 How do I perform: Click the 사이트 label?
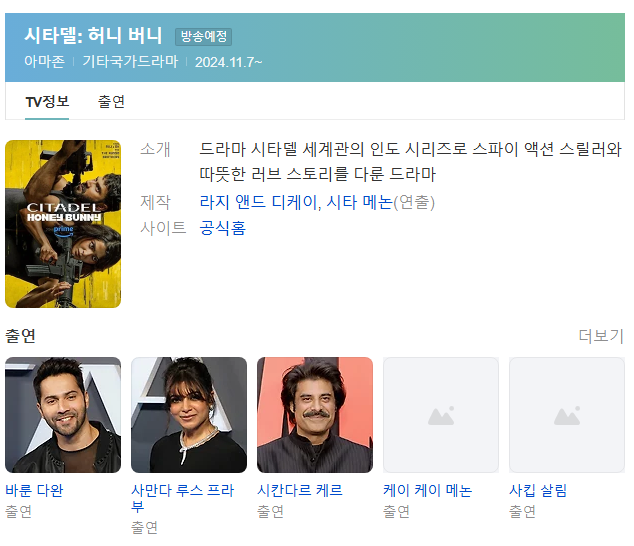point(163,228)
